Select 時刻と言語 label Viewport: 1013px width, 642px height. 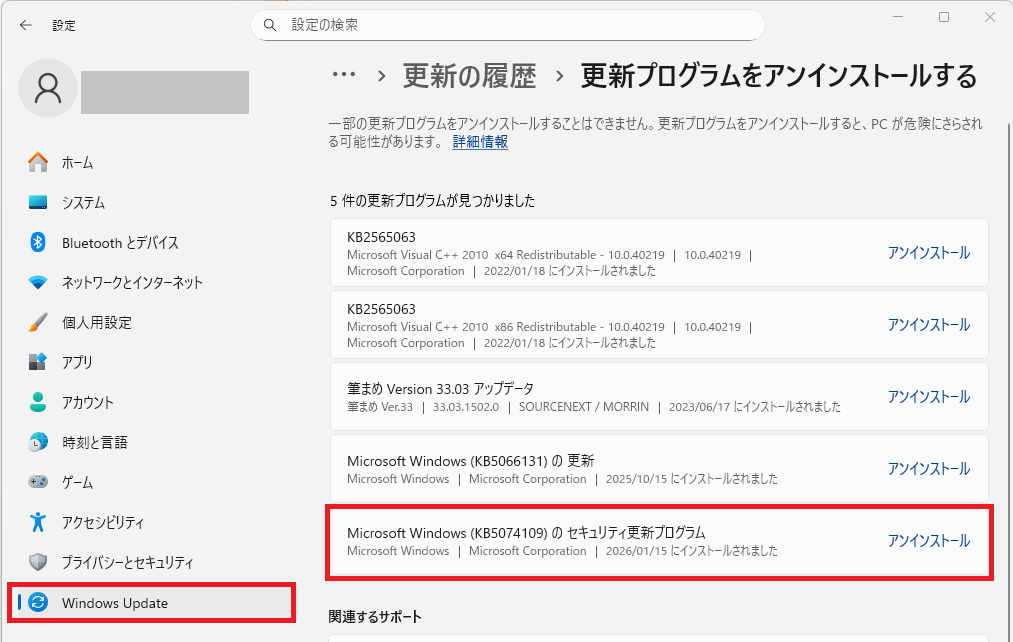(94, 442)
